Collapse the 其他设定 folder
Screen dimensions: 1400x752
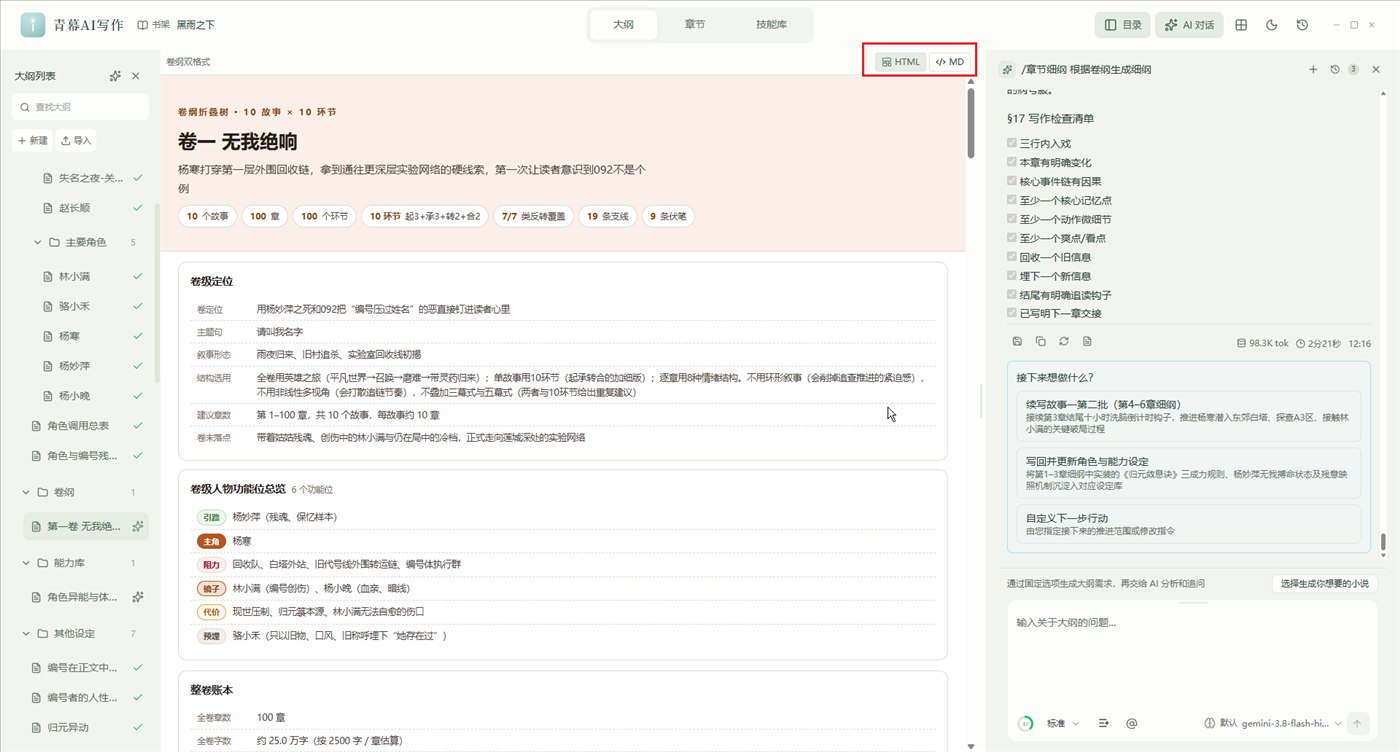tap(27, 634)
